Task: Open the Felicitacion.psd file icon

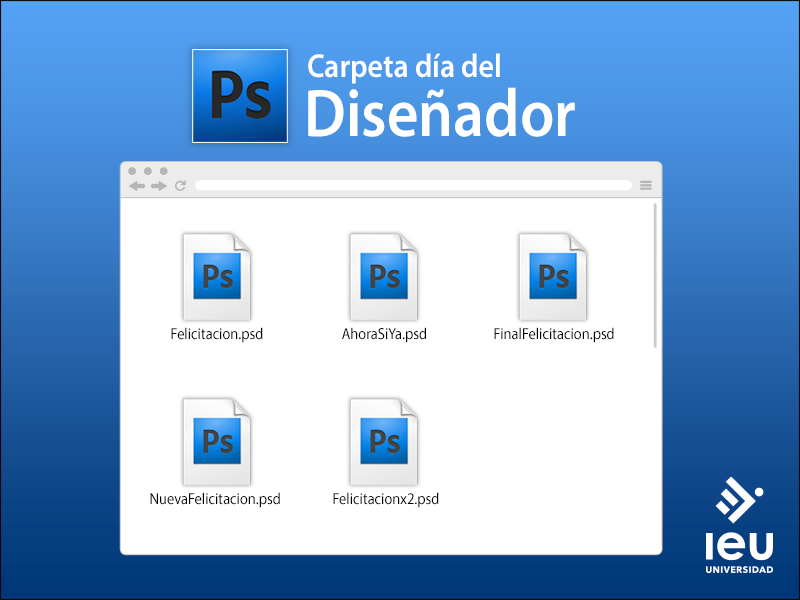Action: pyautogui.click(x=217, y=277)
